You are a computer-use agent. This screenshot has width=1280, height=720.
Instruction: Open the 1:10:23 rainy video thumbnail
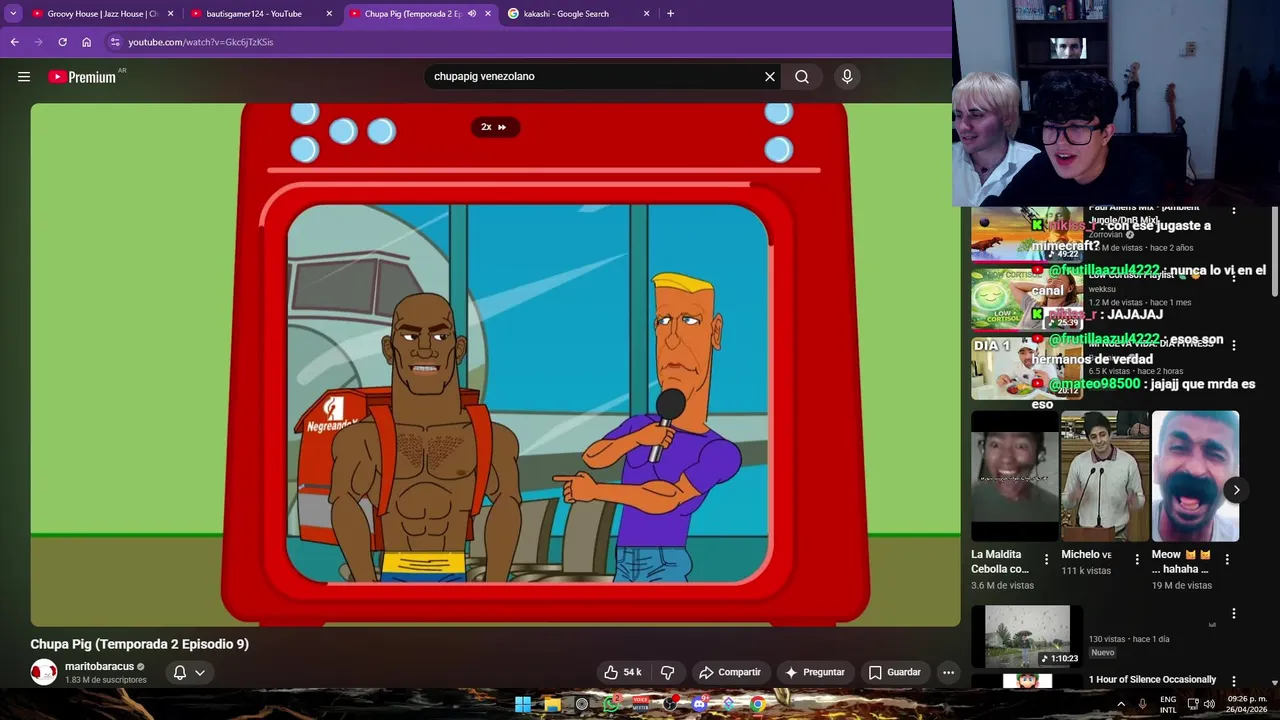(x=1027, y=635)
